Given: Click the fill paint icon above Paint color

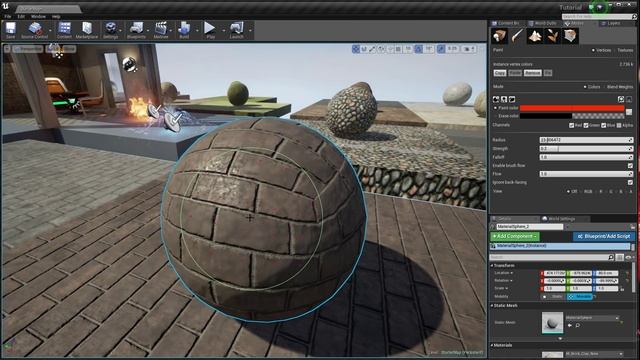Looking at the screenshot, I should click(x=496, y=99).
